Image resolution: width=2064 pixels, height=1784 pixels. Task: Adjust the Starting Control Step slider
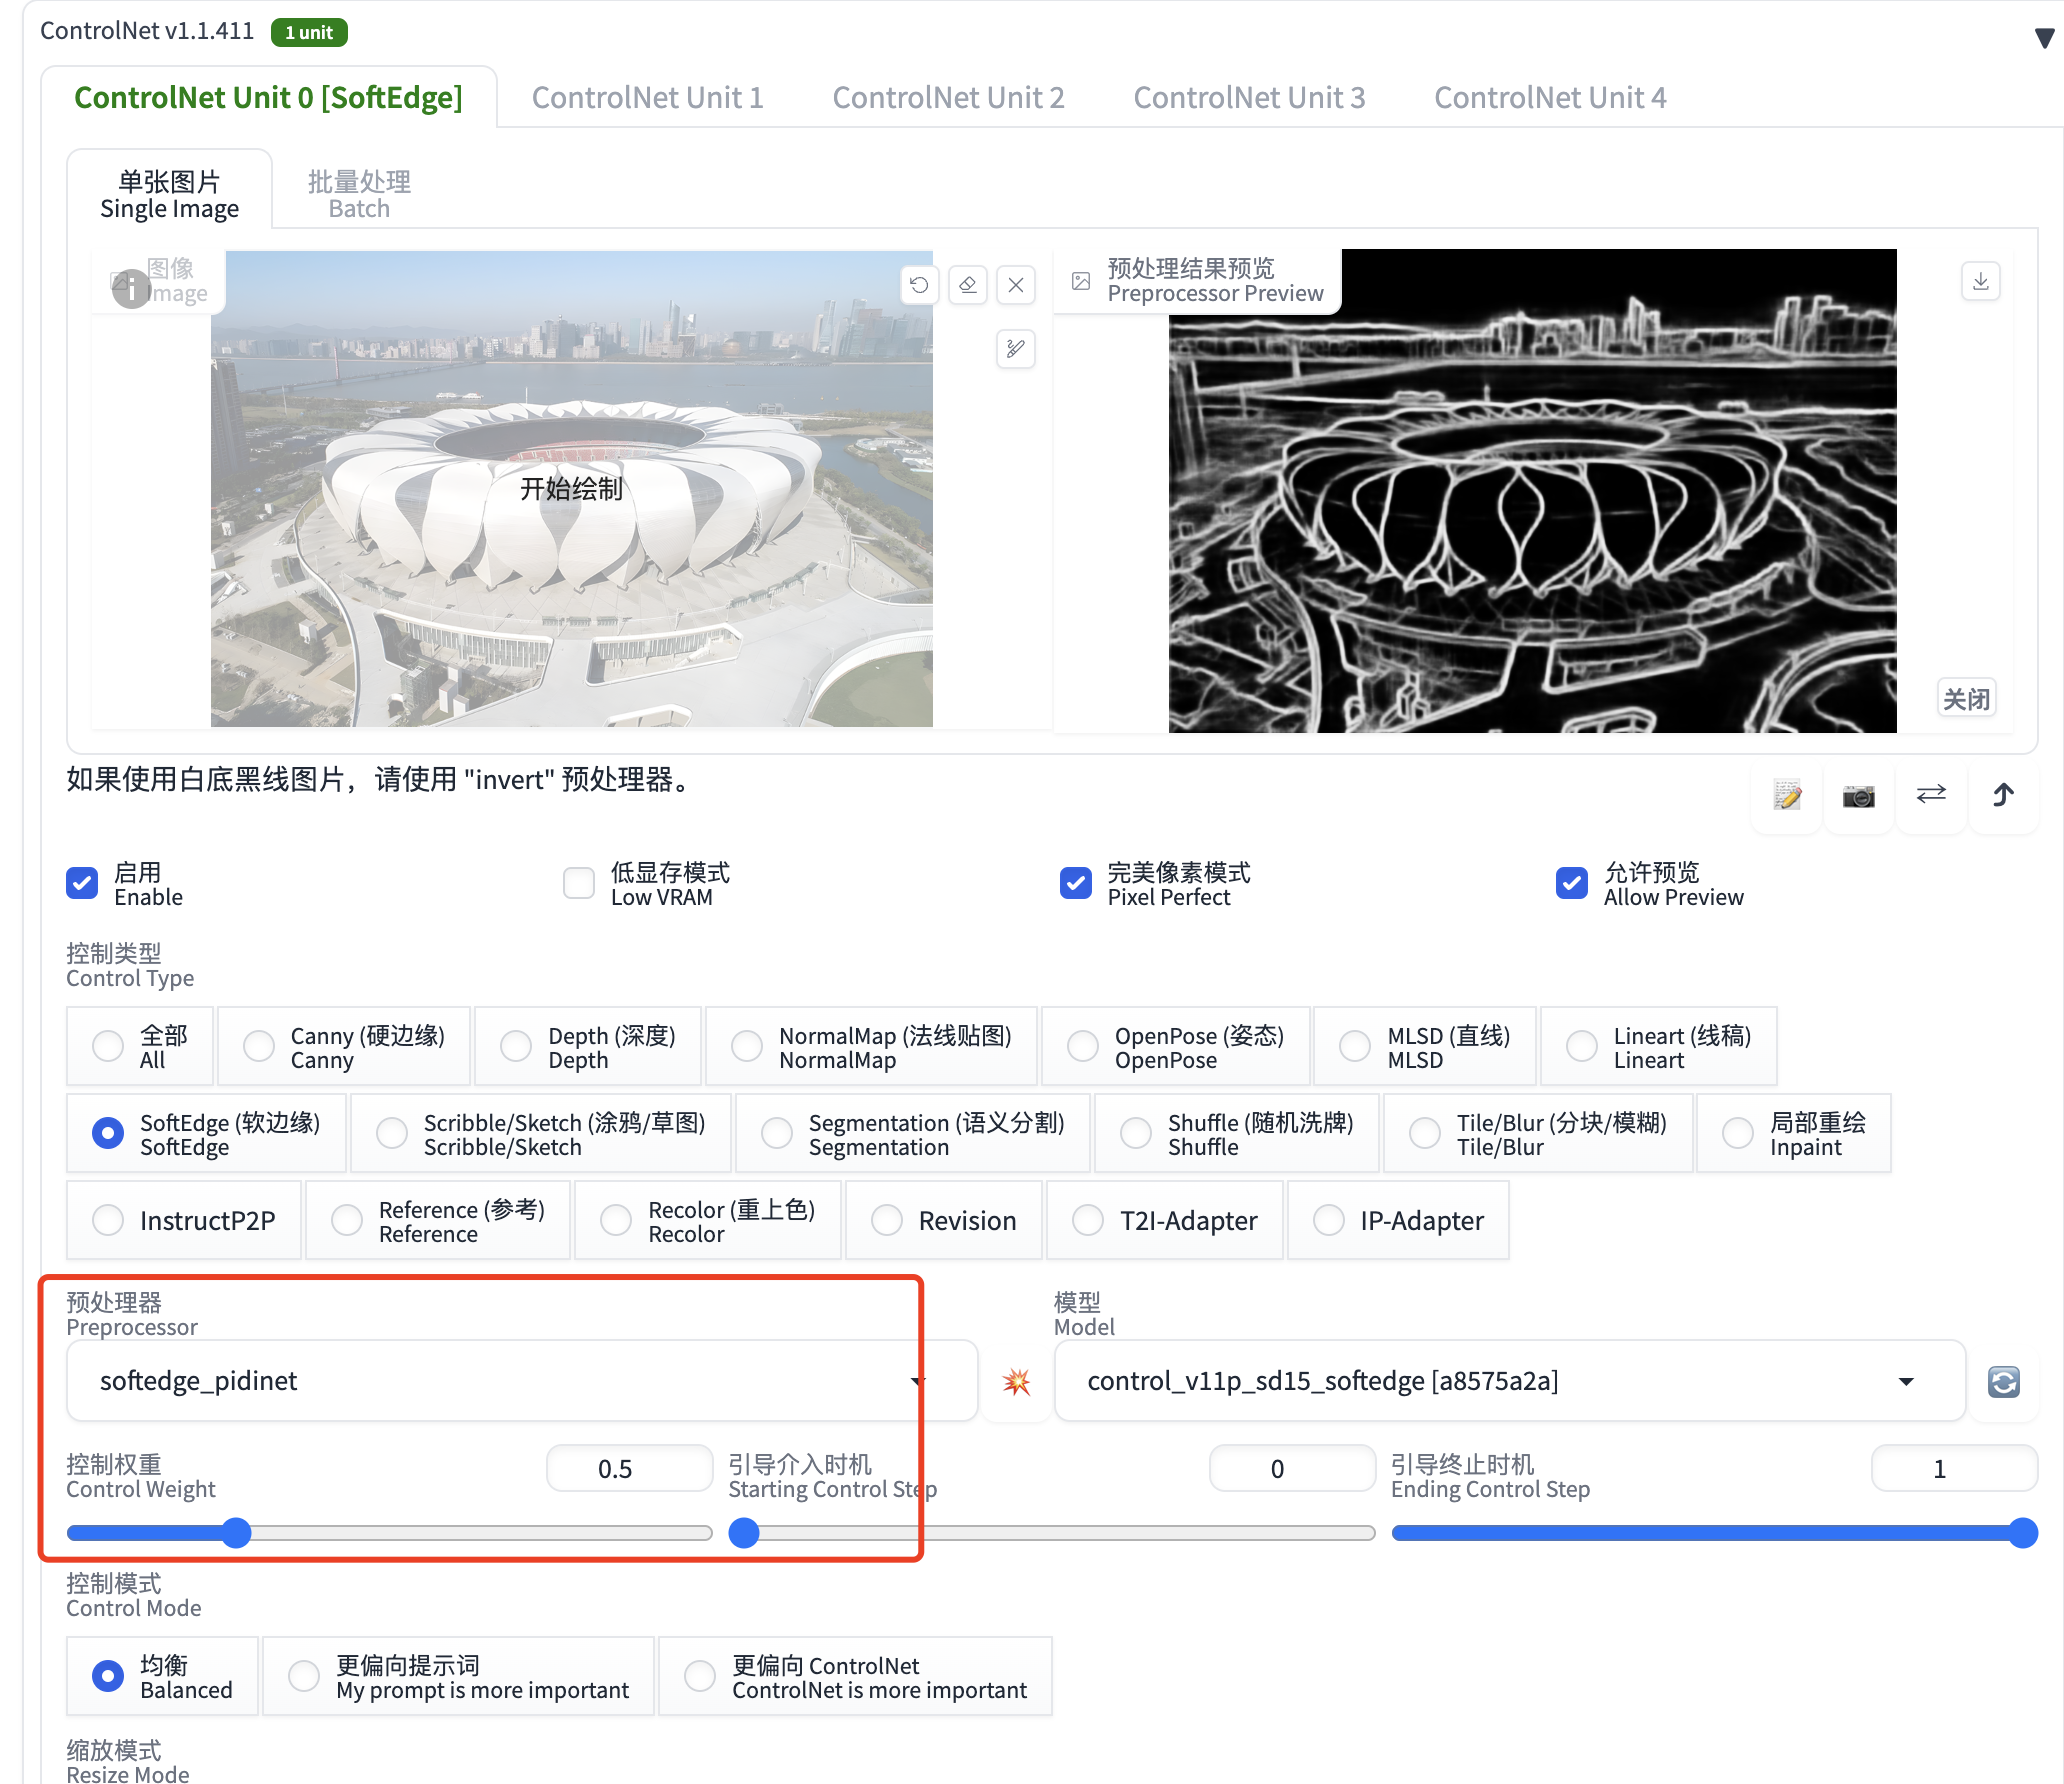click(1052, 1533)
